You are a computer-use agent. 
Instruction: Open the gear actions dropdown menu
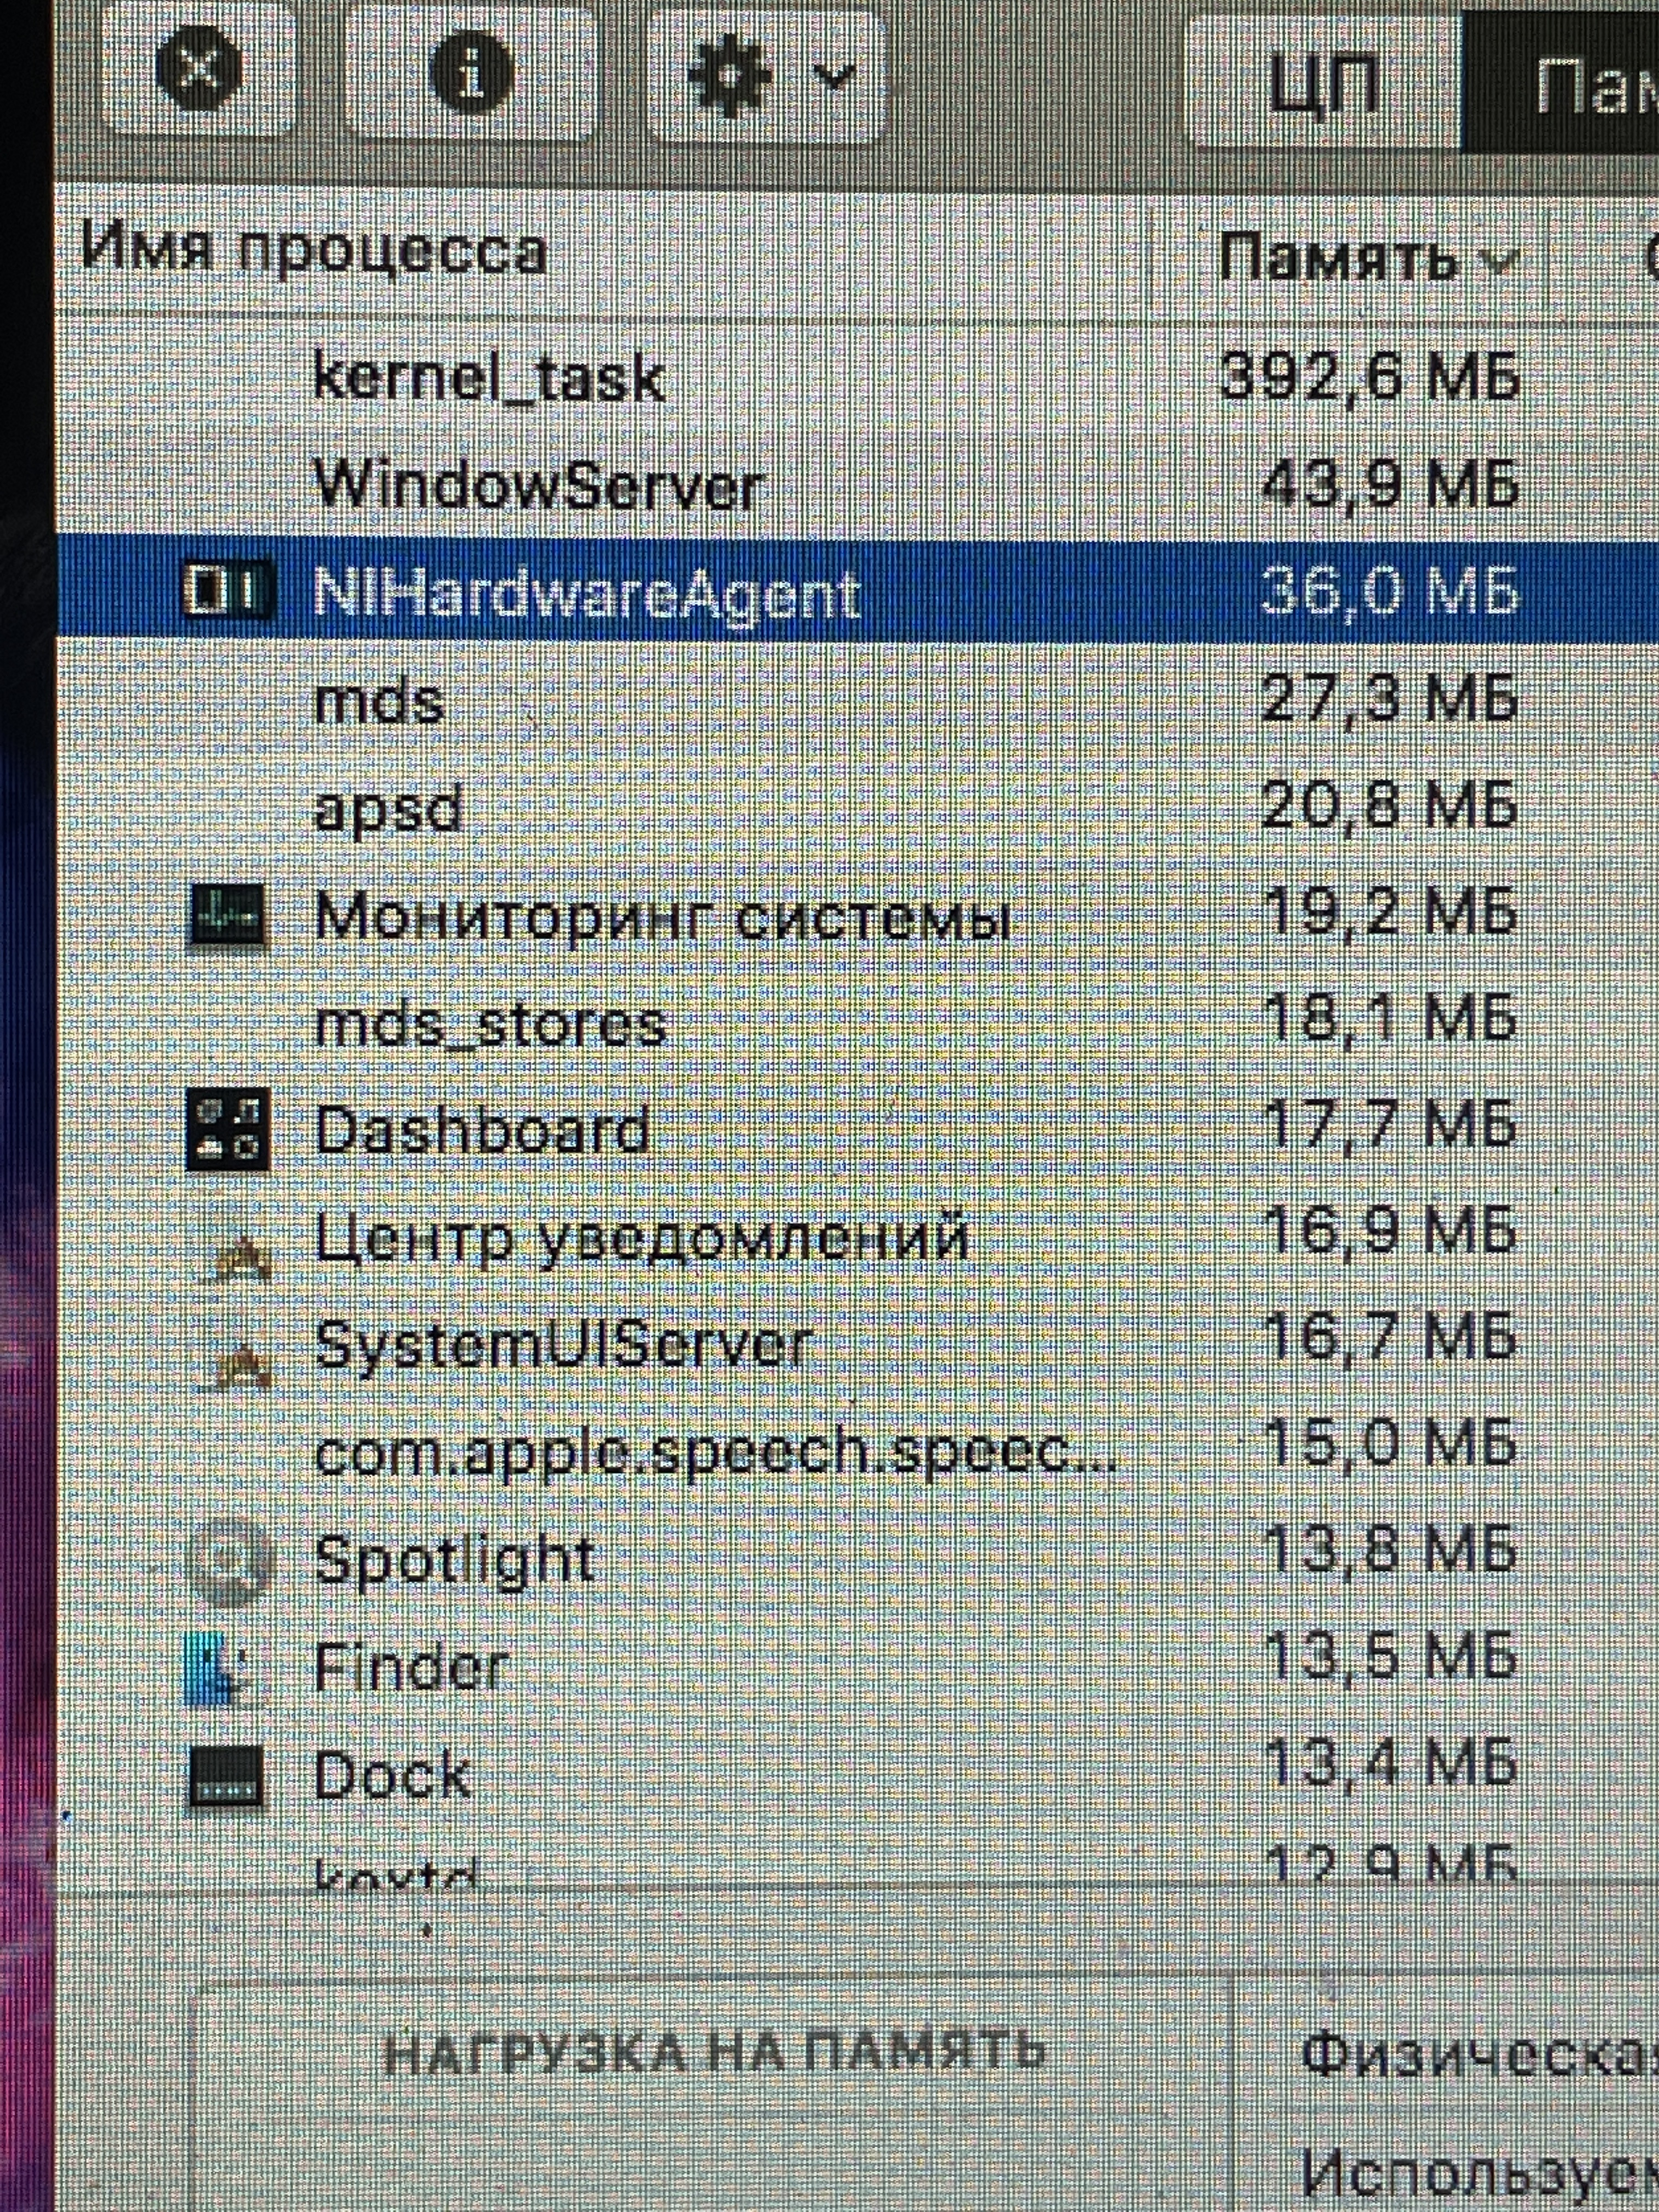[765, 73]
